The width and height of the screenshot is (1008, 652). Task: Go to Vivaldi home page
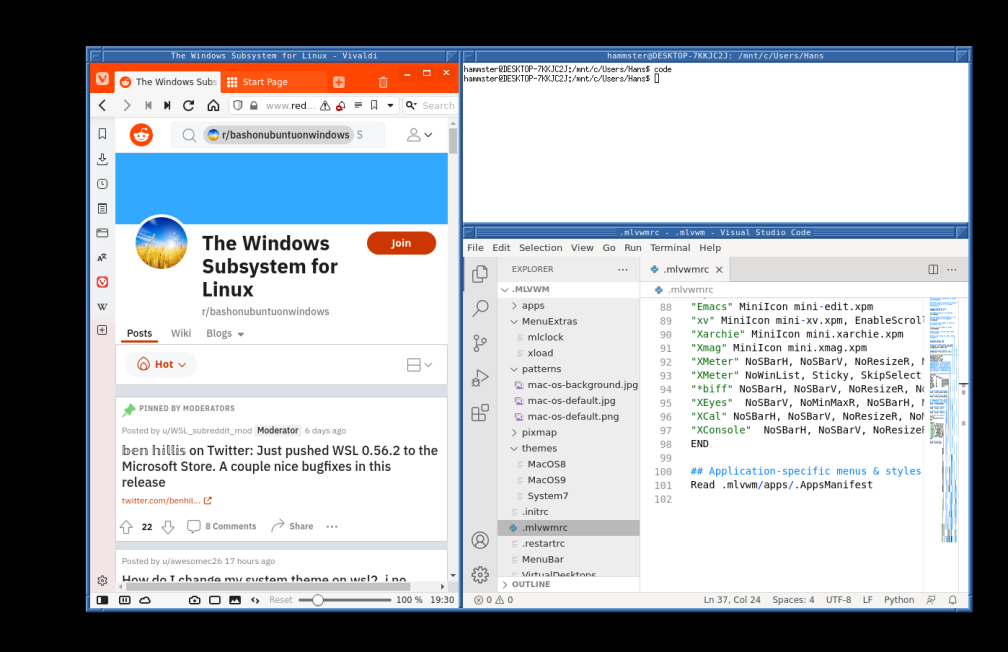click(x=213, y=105)
